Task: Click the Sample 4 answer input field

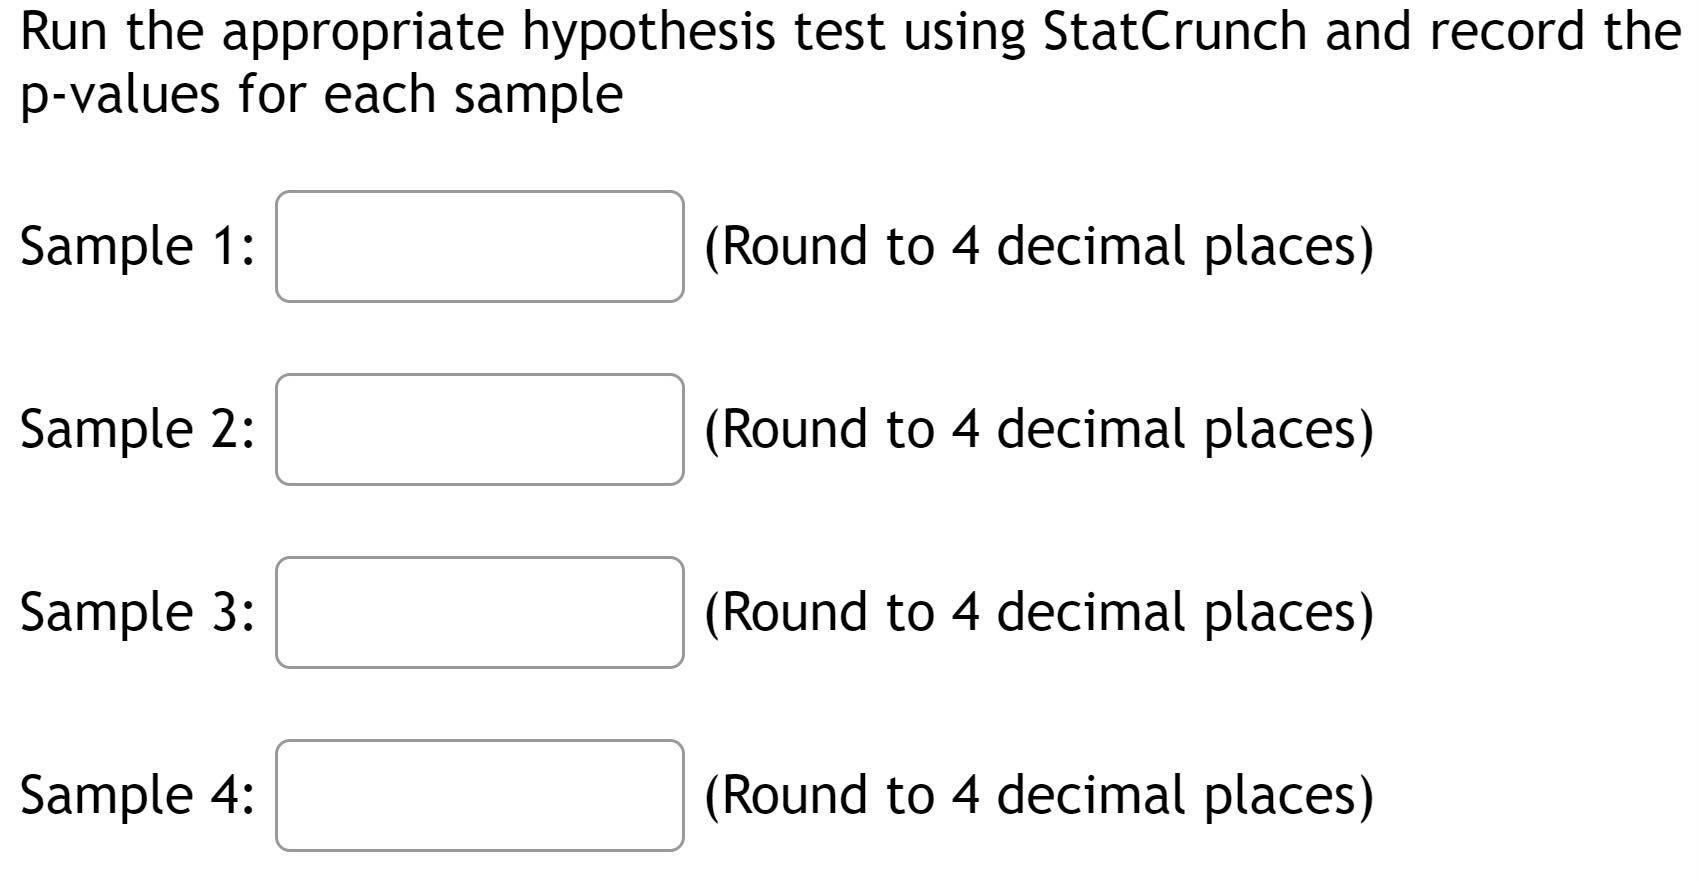Action: click(478, 793)
